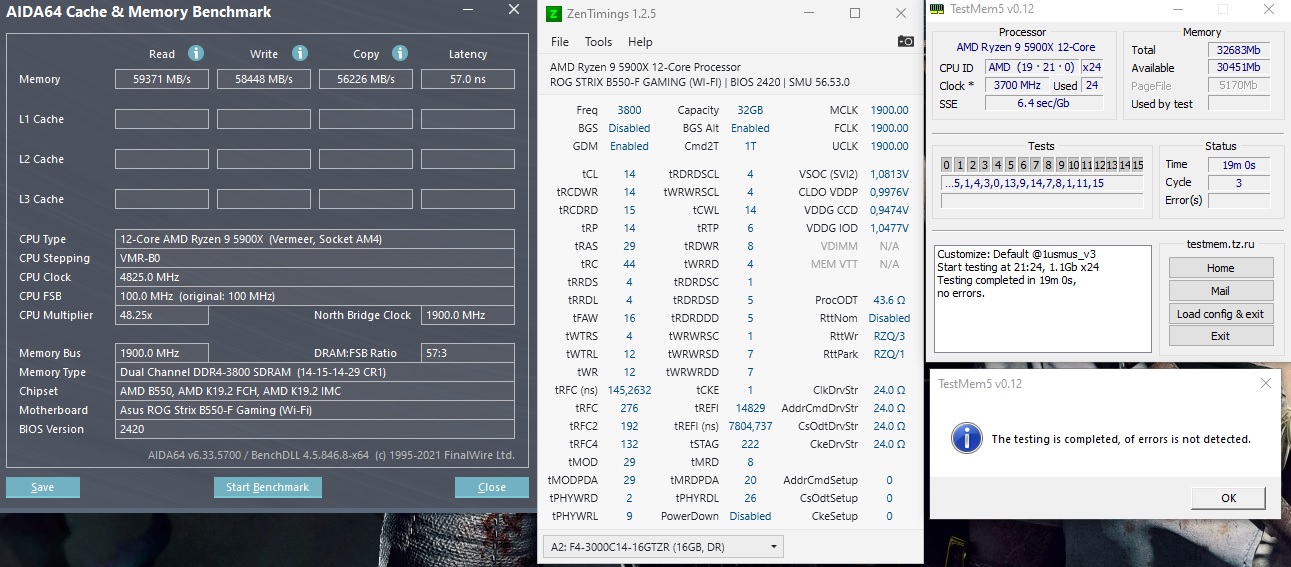Click the Memory Read value 59371 MB/s
The image size is (1291, 567).
[x=162, y=79]
